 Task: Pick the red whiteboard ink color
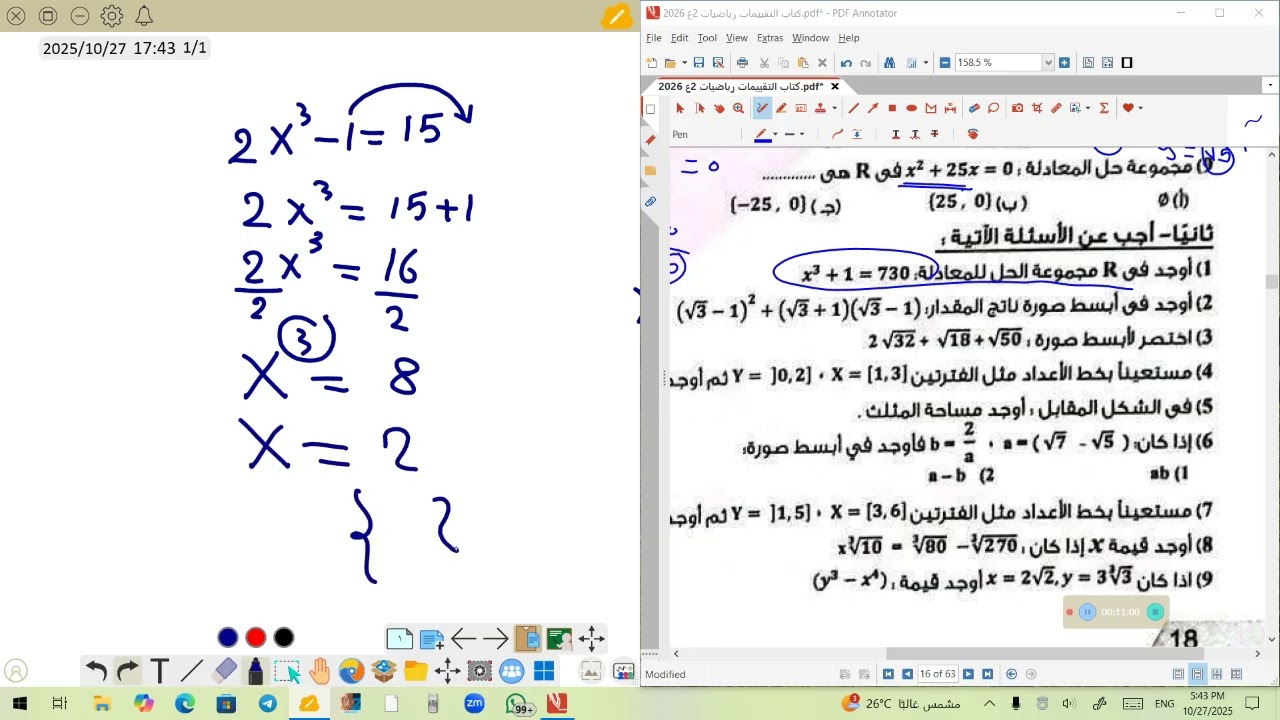[x=256, y=638]
